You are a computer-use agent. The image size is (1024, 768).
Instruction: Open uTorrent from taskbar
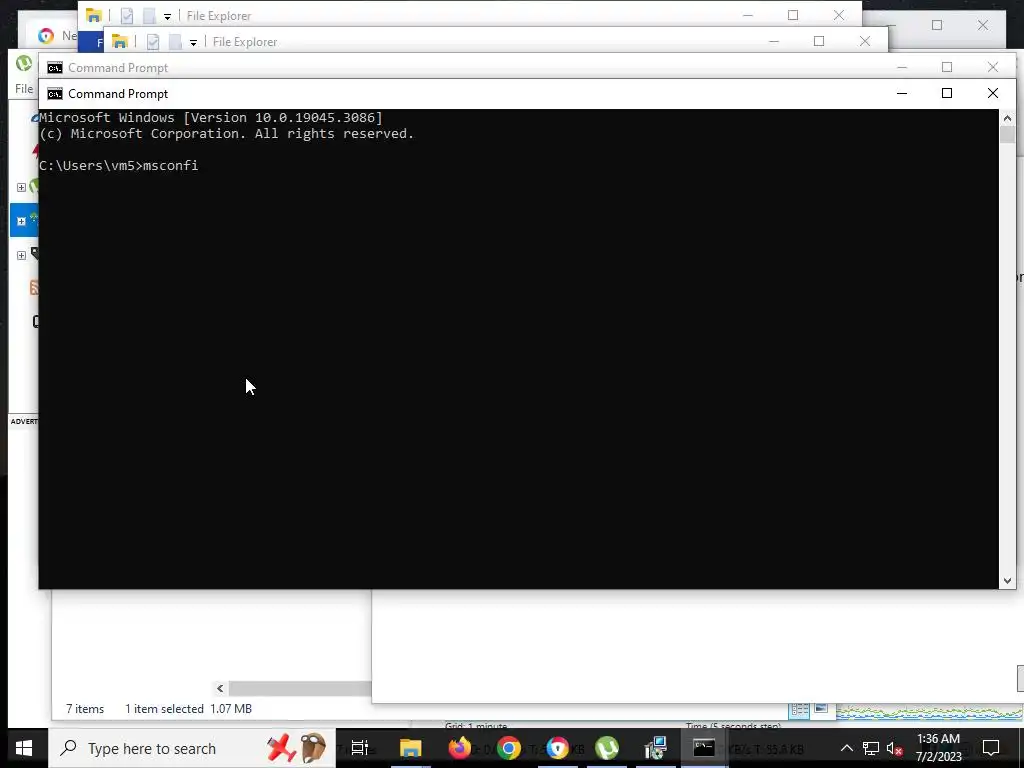pyautogui.click(x=607, y=748)
